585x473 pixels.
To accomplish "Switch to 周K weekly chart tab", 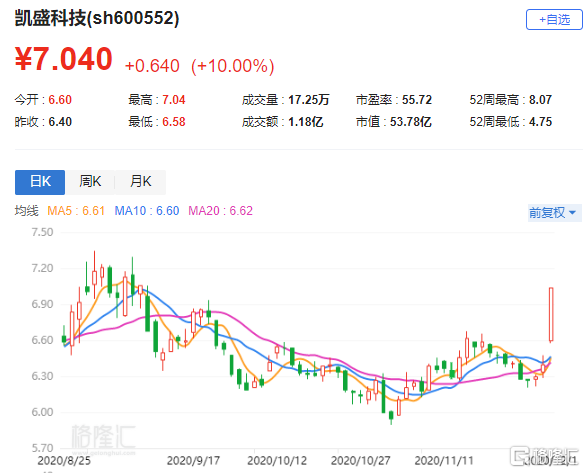I will (x=90, y=182).
